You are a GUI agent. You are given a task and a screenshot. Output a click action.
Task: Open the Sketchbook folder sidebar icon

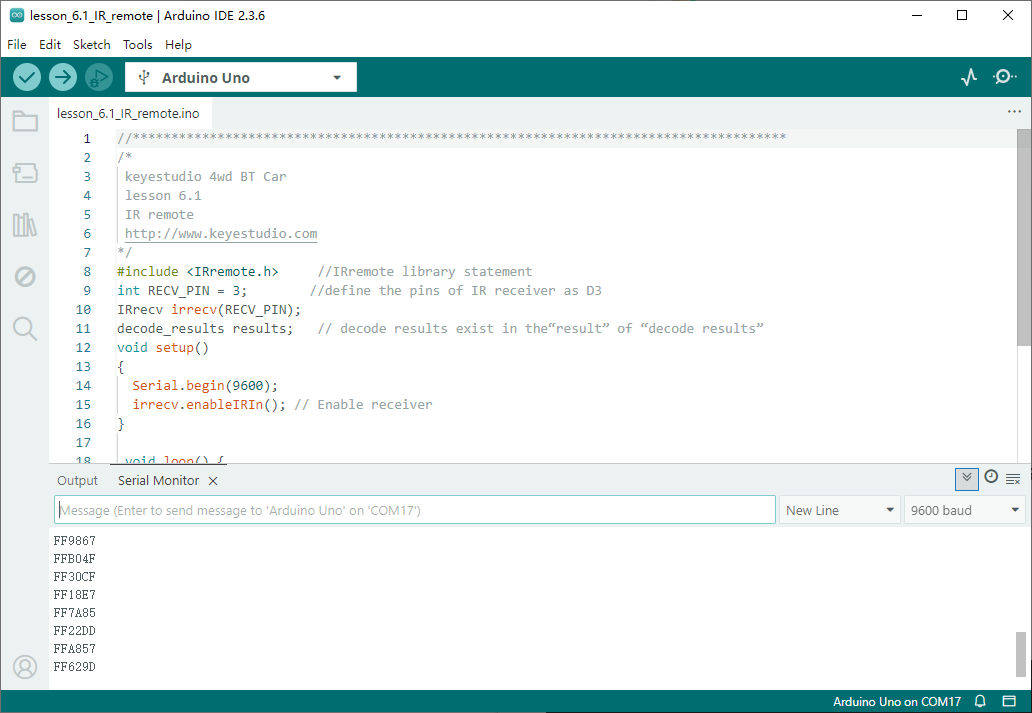[25, 121]
